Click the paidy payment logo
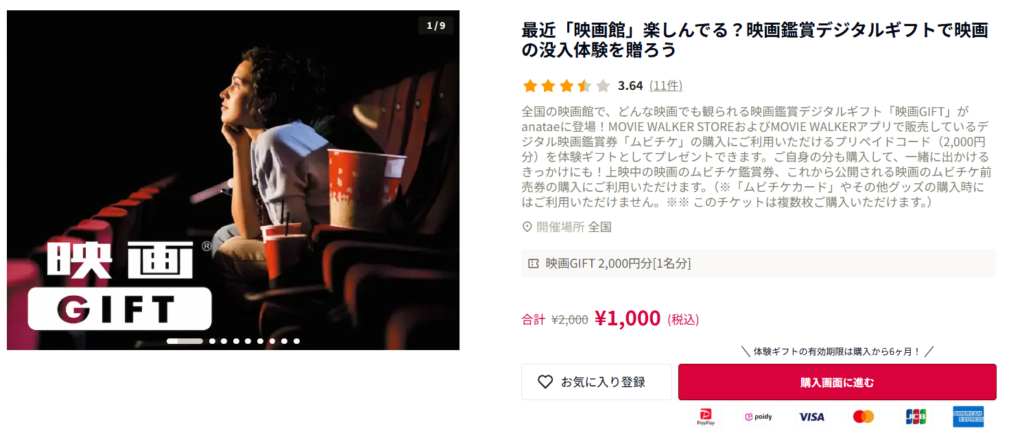Viewport: 1024px width, 440px height. point(758,416)
